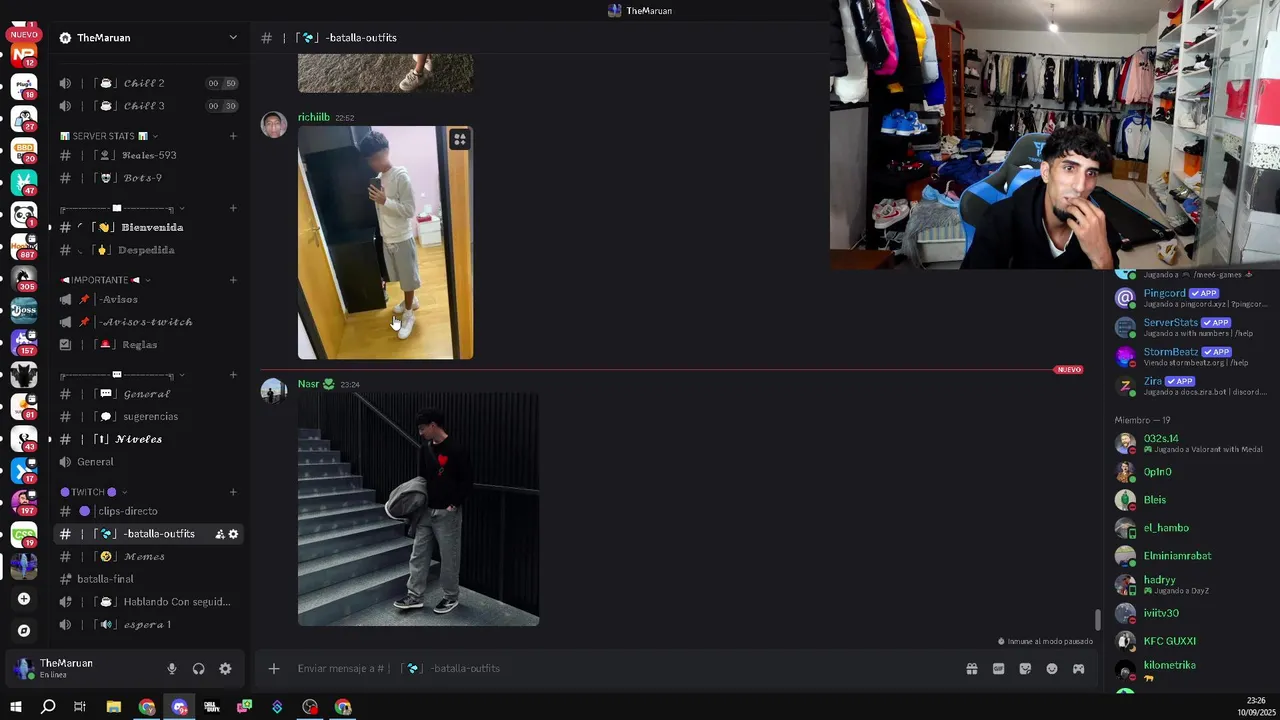Click the plus attachment button in message bar
1280x720 pixels.
(x=273, y=669)
